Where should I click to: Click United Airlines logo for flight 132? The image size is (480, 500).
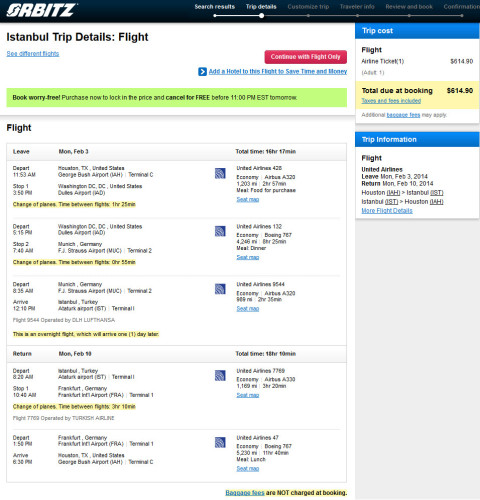[x=220, y=231]
